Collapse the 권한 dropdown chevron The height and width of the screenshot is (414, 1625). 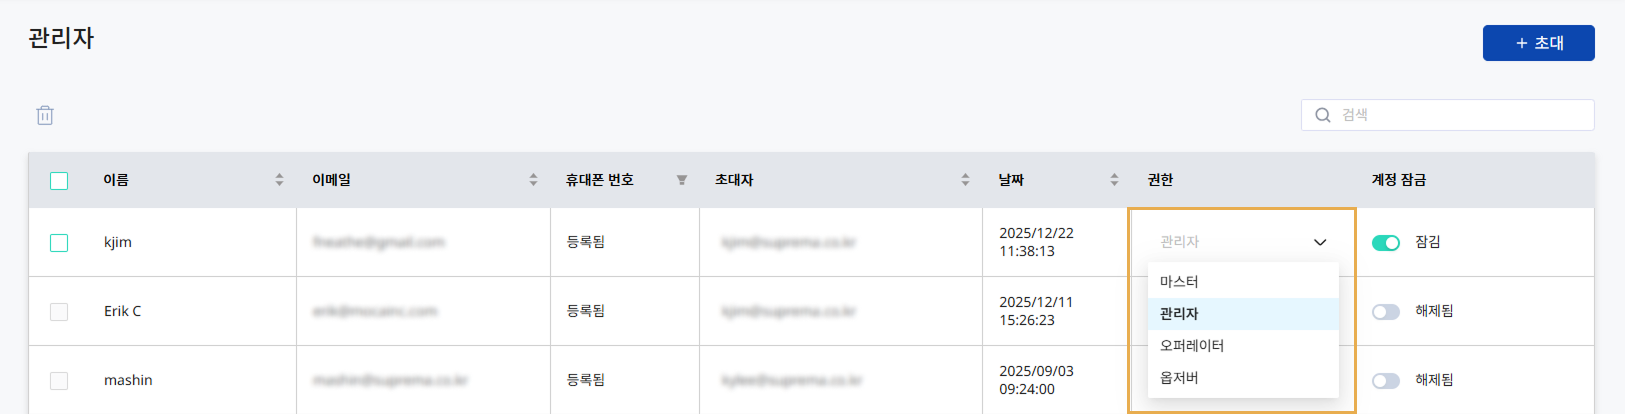(1320, 242)
